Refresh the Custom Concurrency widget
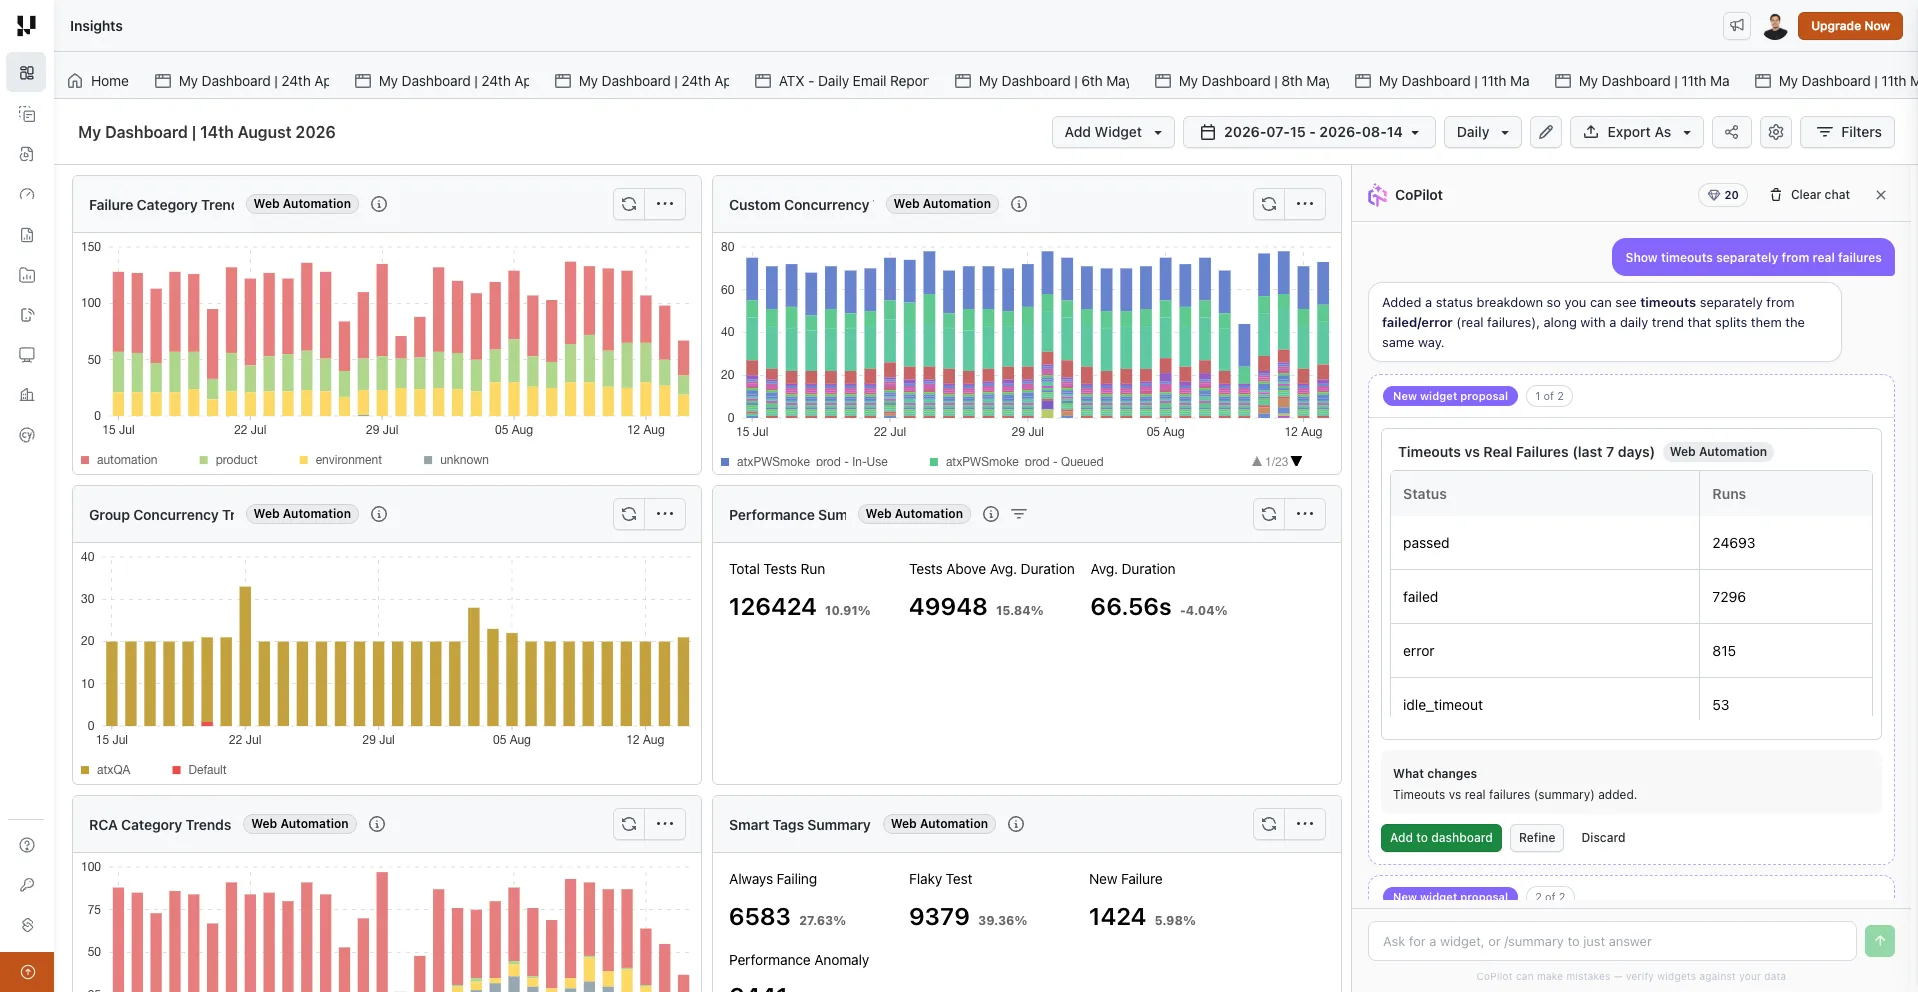The image size is (1918, 992). (x=1269, y=204)
